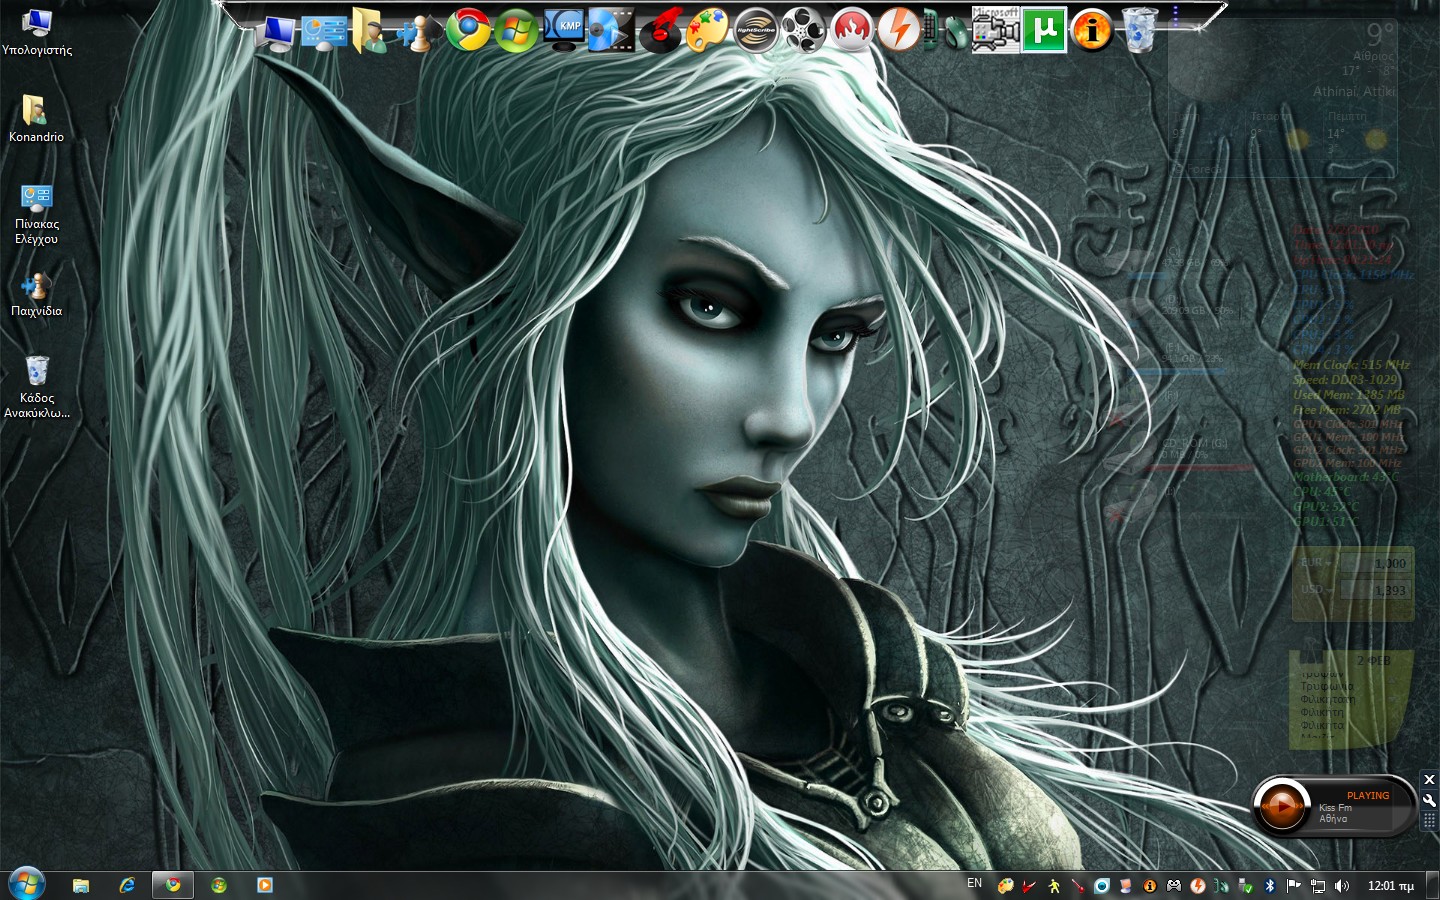
Task: Toggle playback on the Kiss Fm radio gadget
Action: tap(1281, 805)
